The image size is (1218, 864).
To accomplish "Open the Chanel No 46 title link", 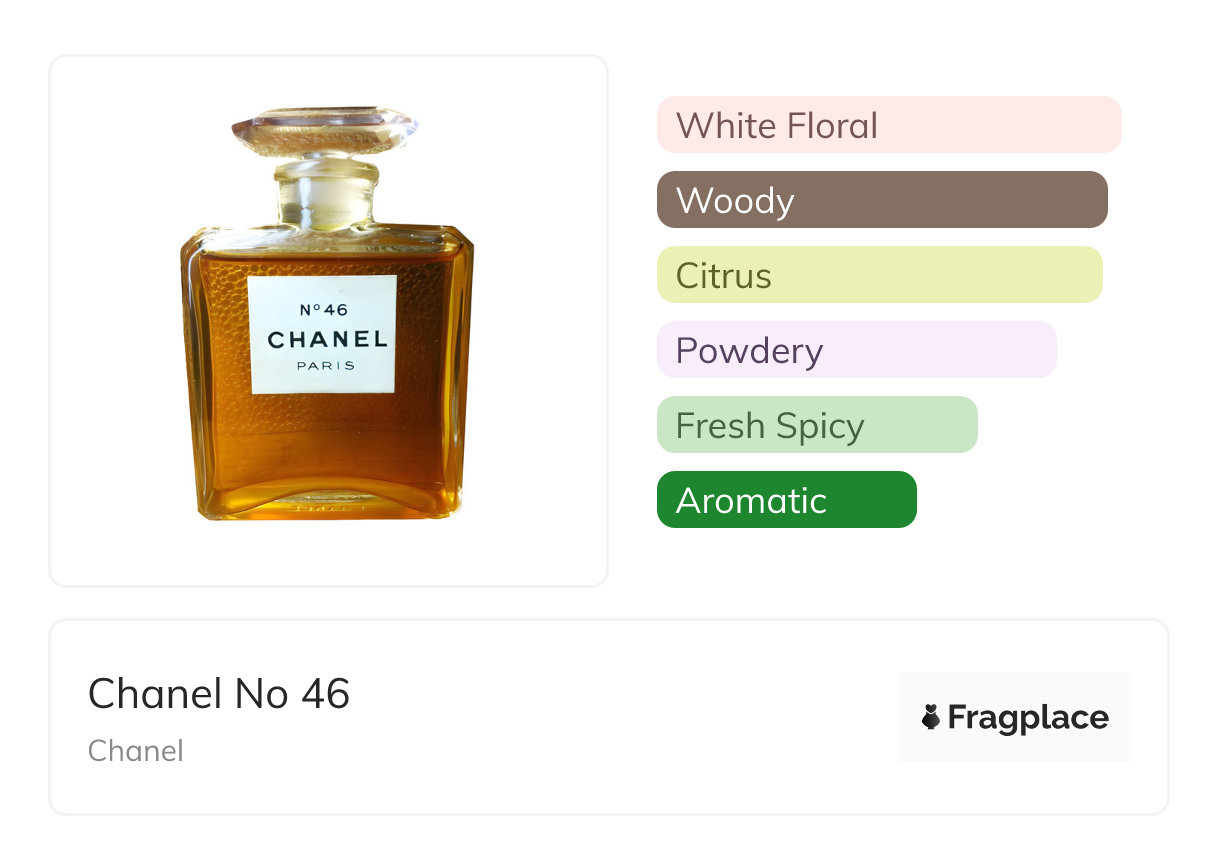I will coord(219,694).
